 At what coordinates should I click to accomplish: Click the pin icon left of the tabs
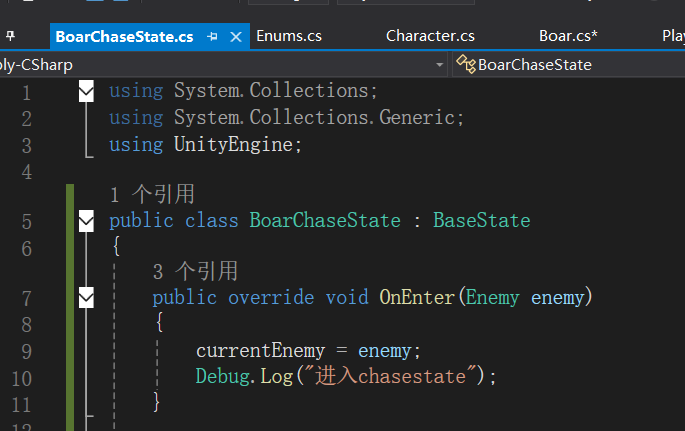(10, 36)
